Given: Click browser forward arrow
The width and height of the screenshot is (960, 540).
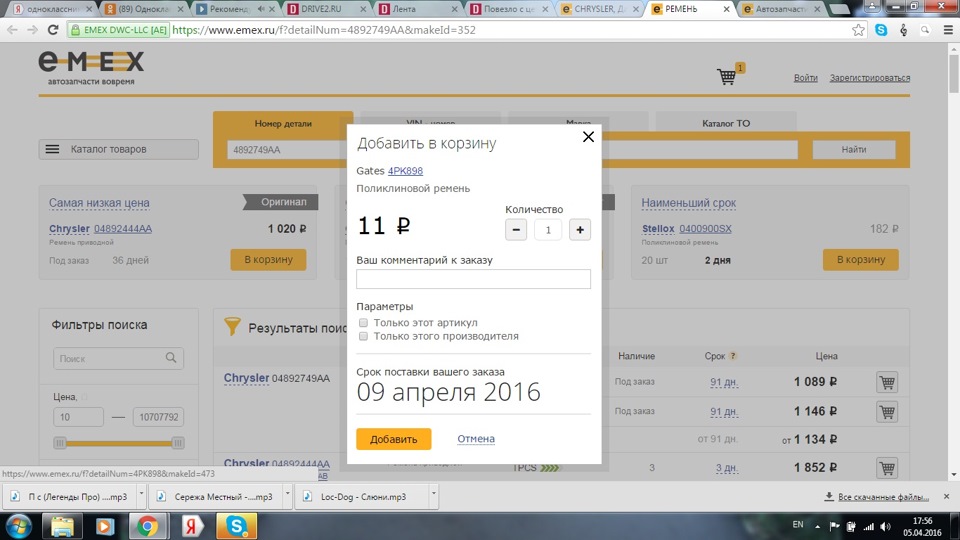Looking at the screenshot, I should coord(32,29).
